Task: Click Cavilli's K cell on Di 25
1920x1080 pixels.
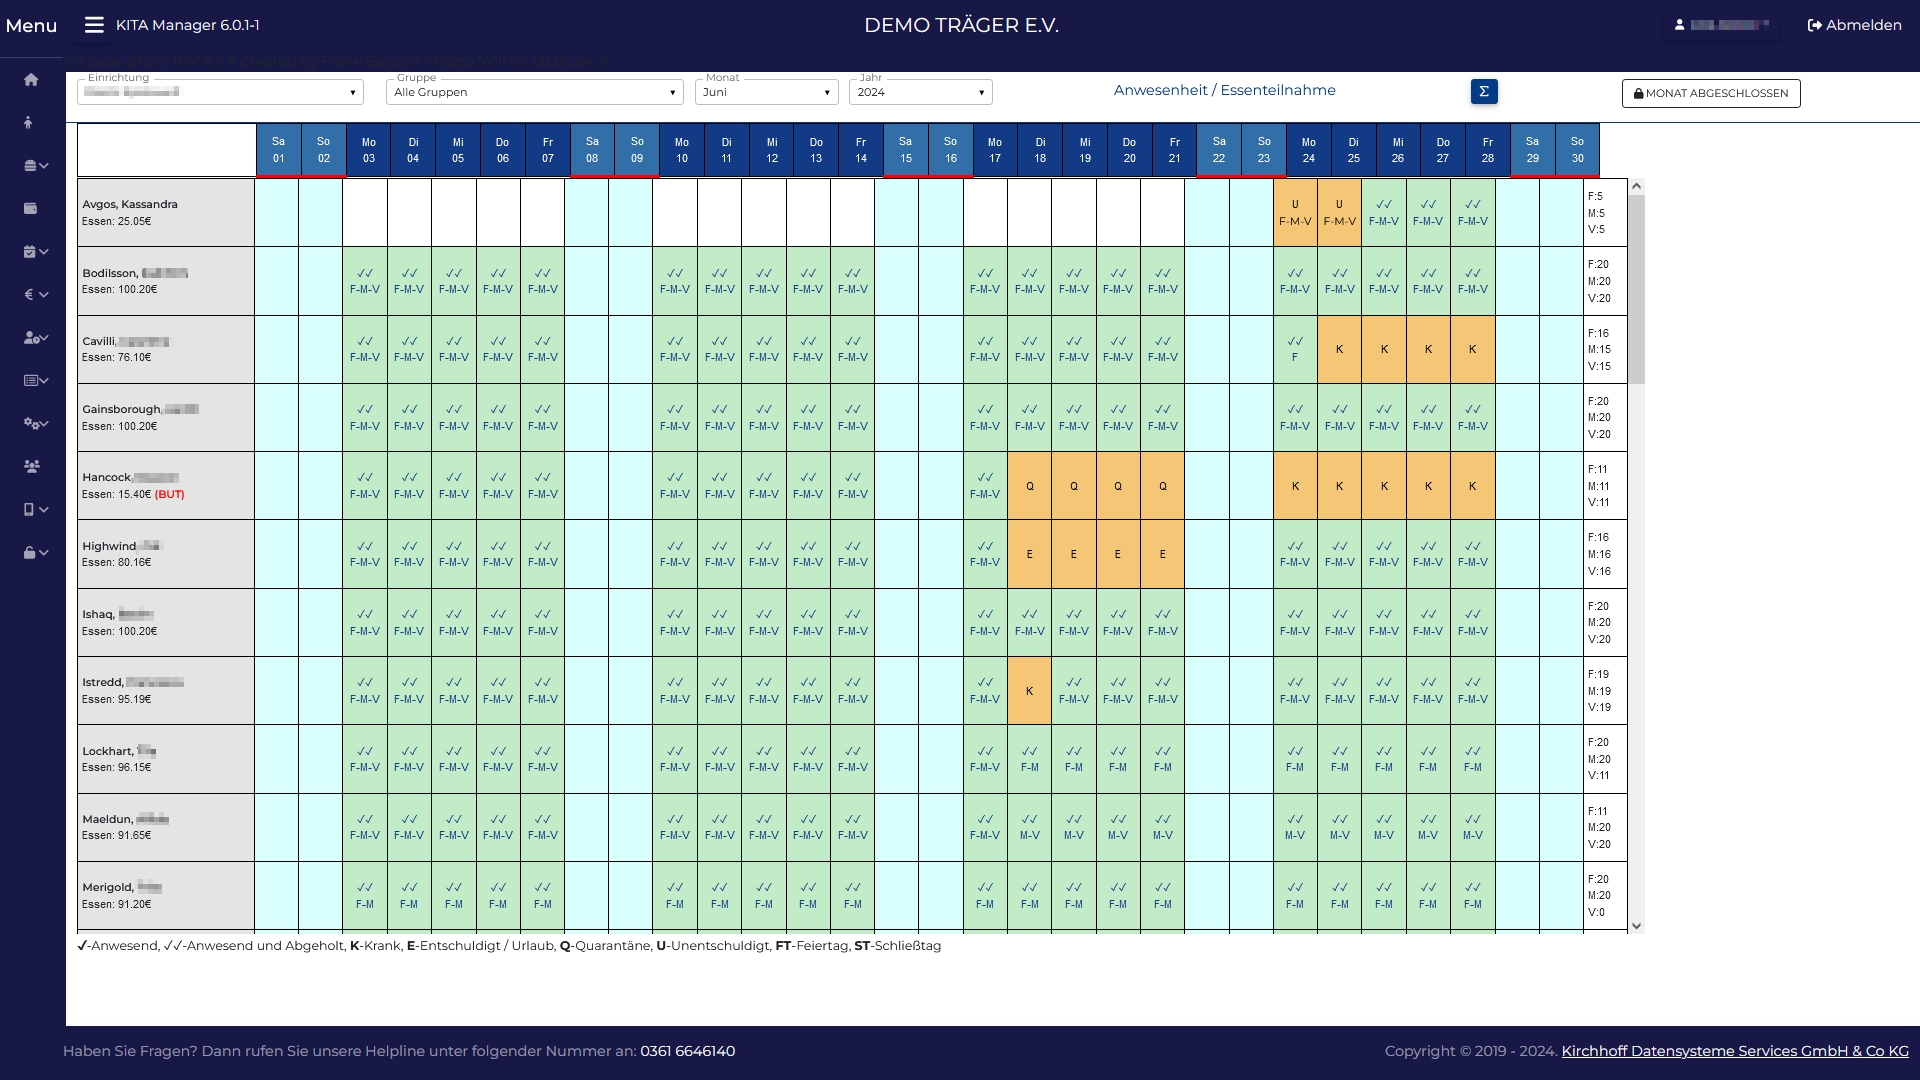Action: click(1339, 350)
